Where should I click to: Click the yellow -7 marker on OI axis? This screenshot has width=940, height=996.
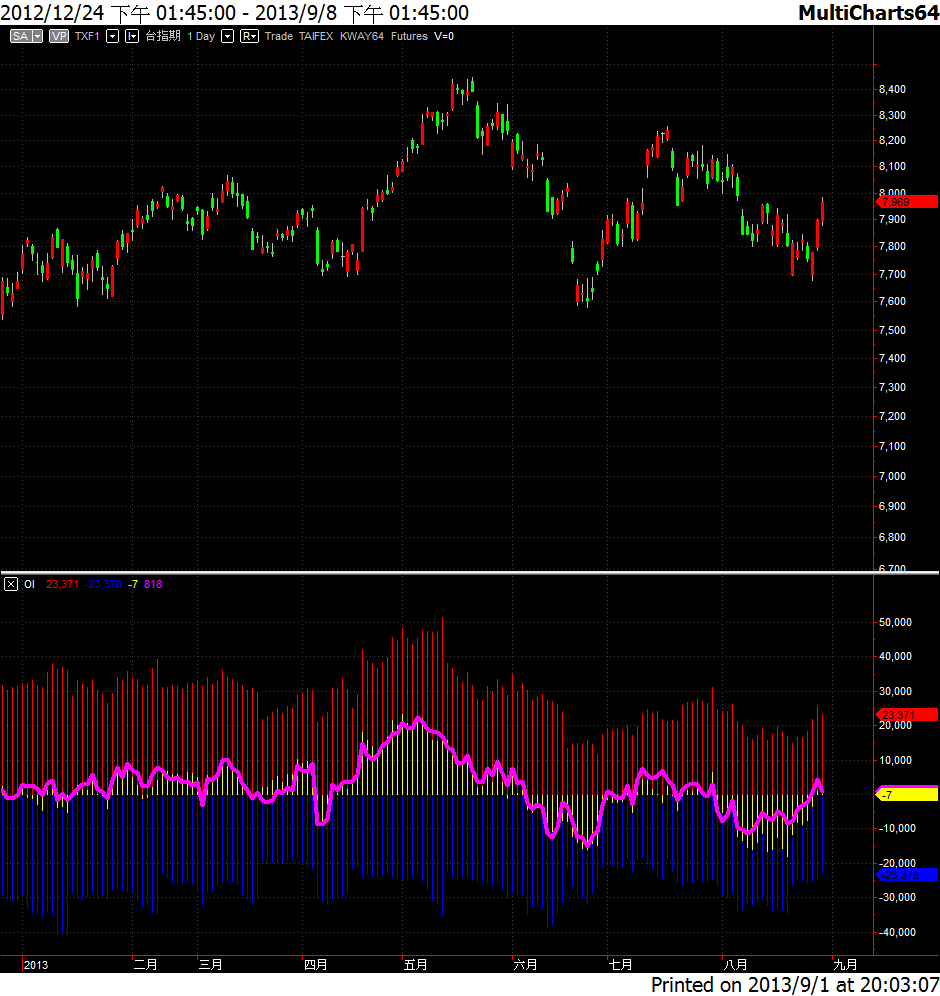(907, 794)
